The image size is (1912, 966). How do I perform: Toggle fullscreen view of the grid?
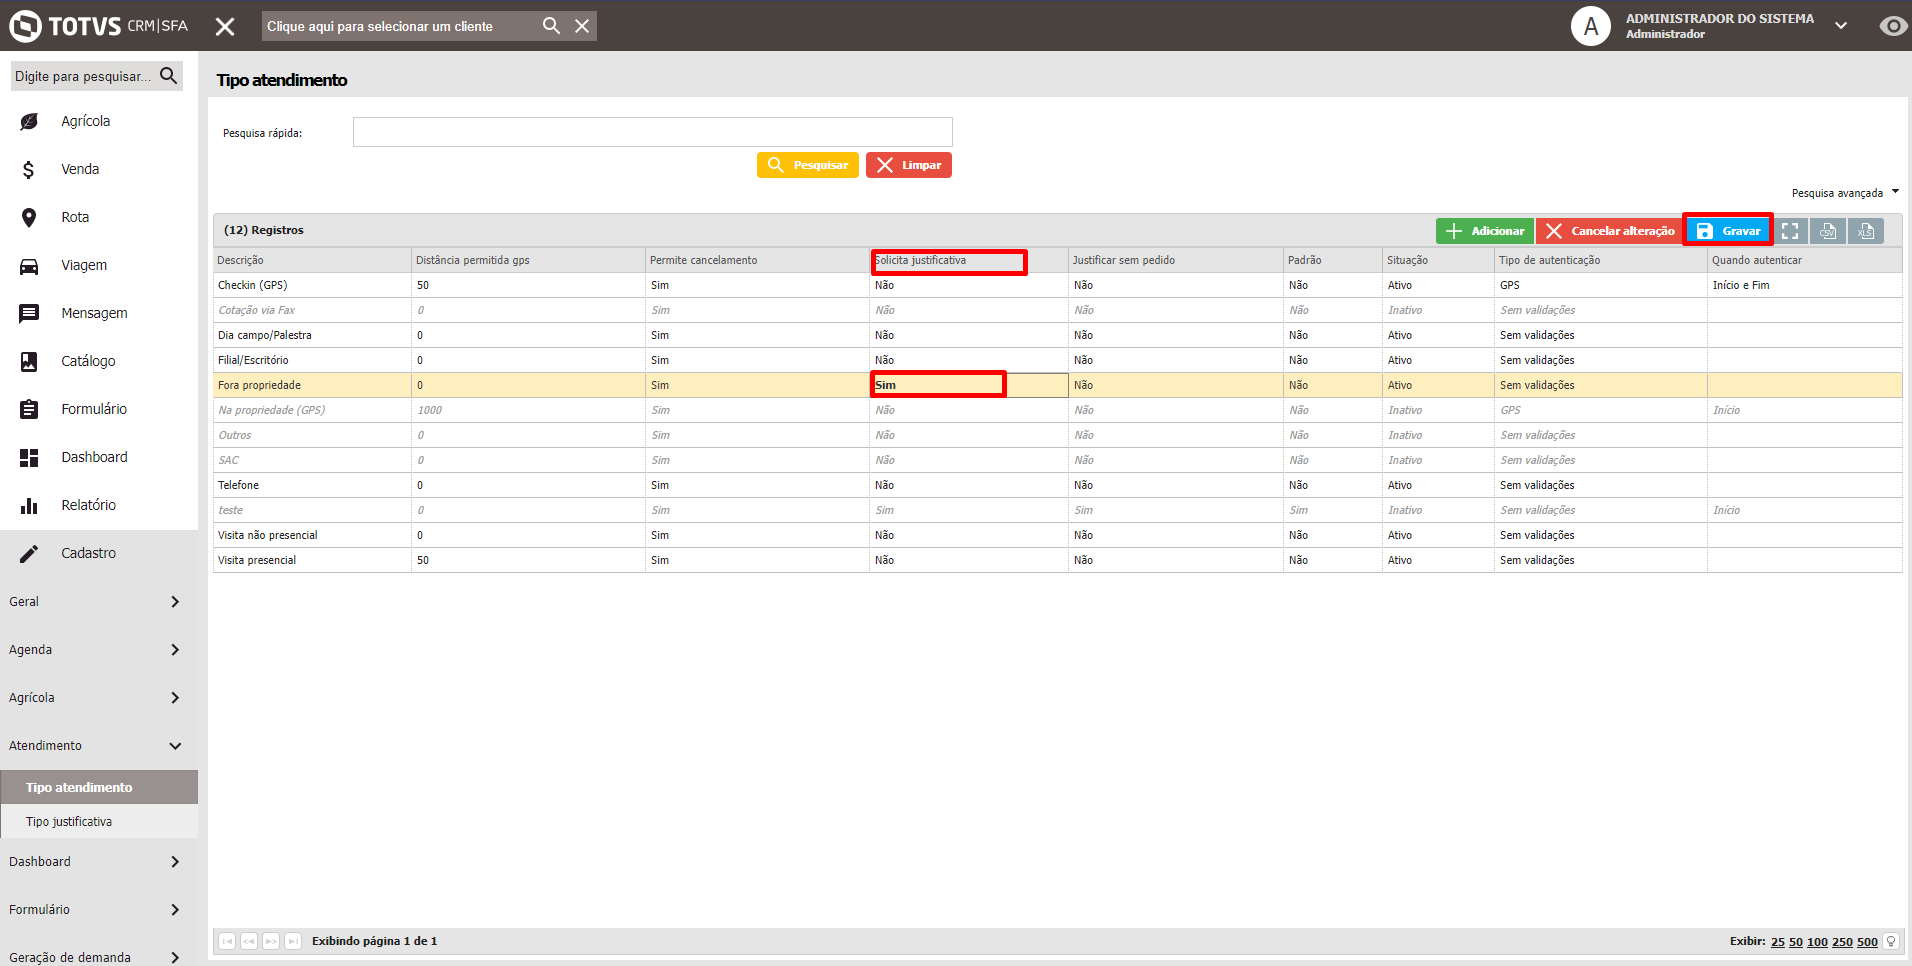(1790, 231)
